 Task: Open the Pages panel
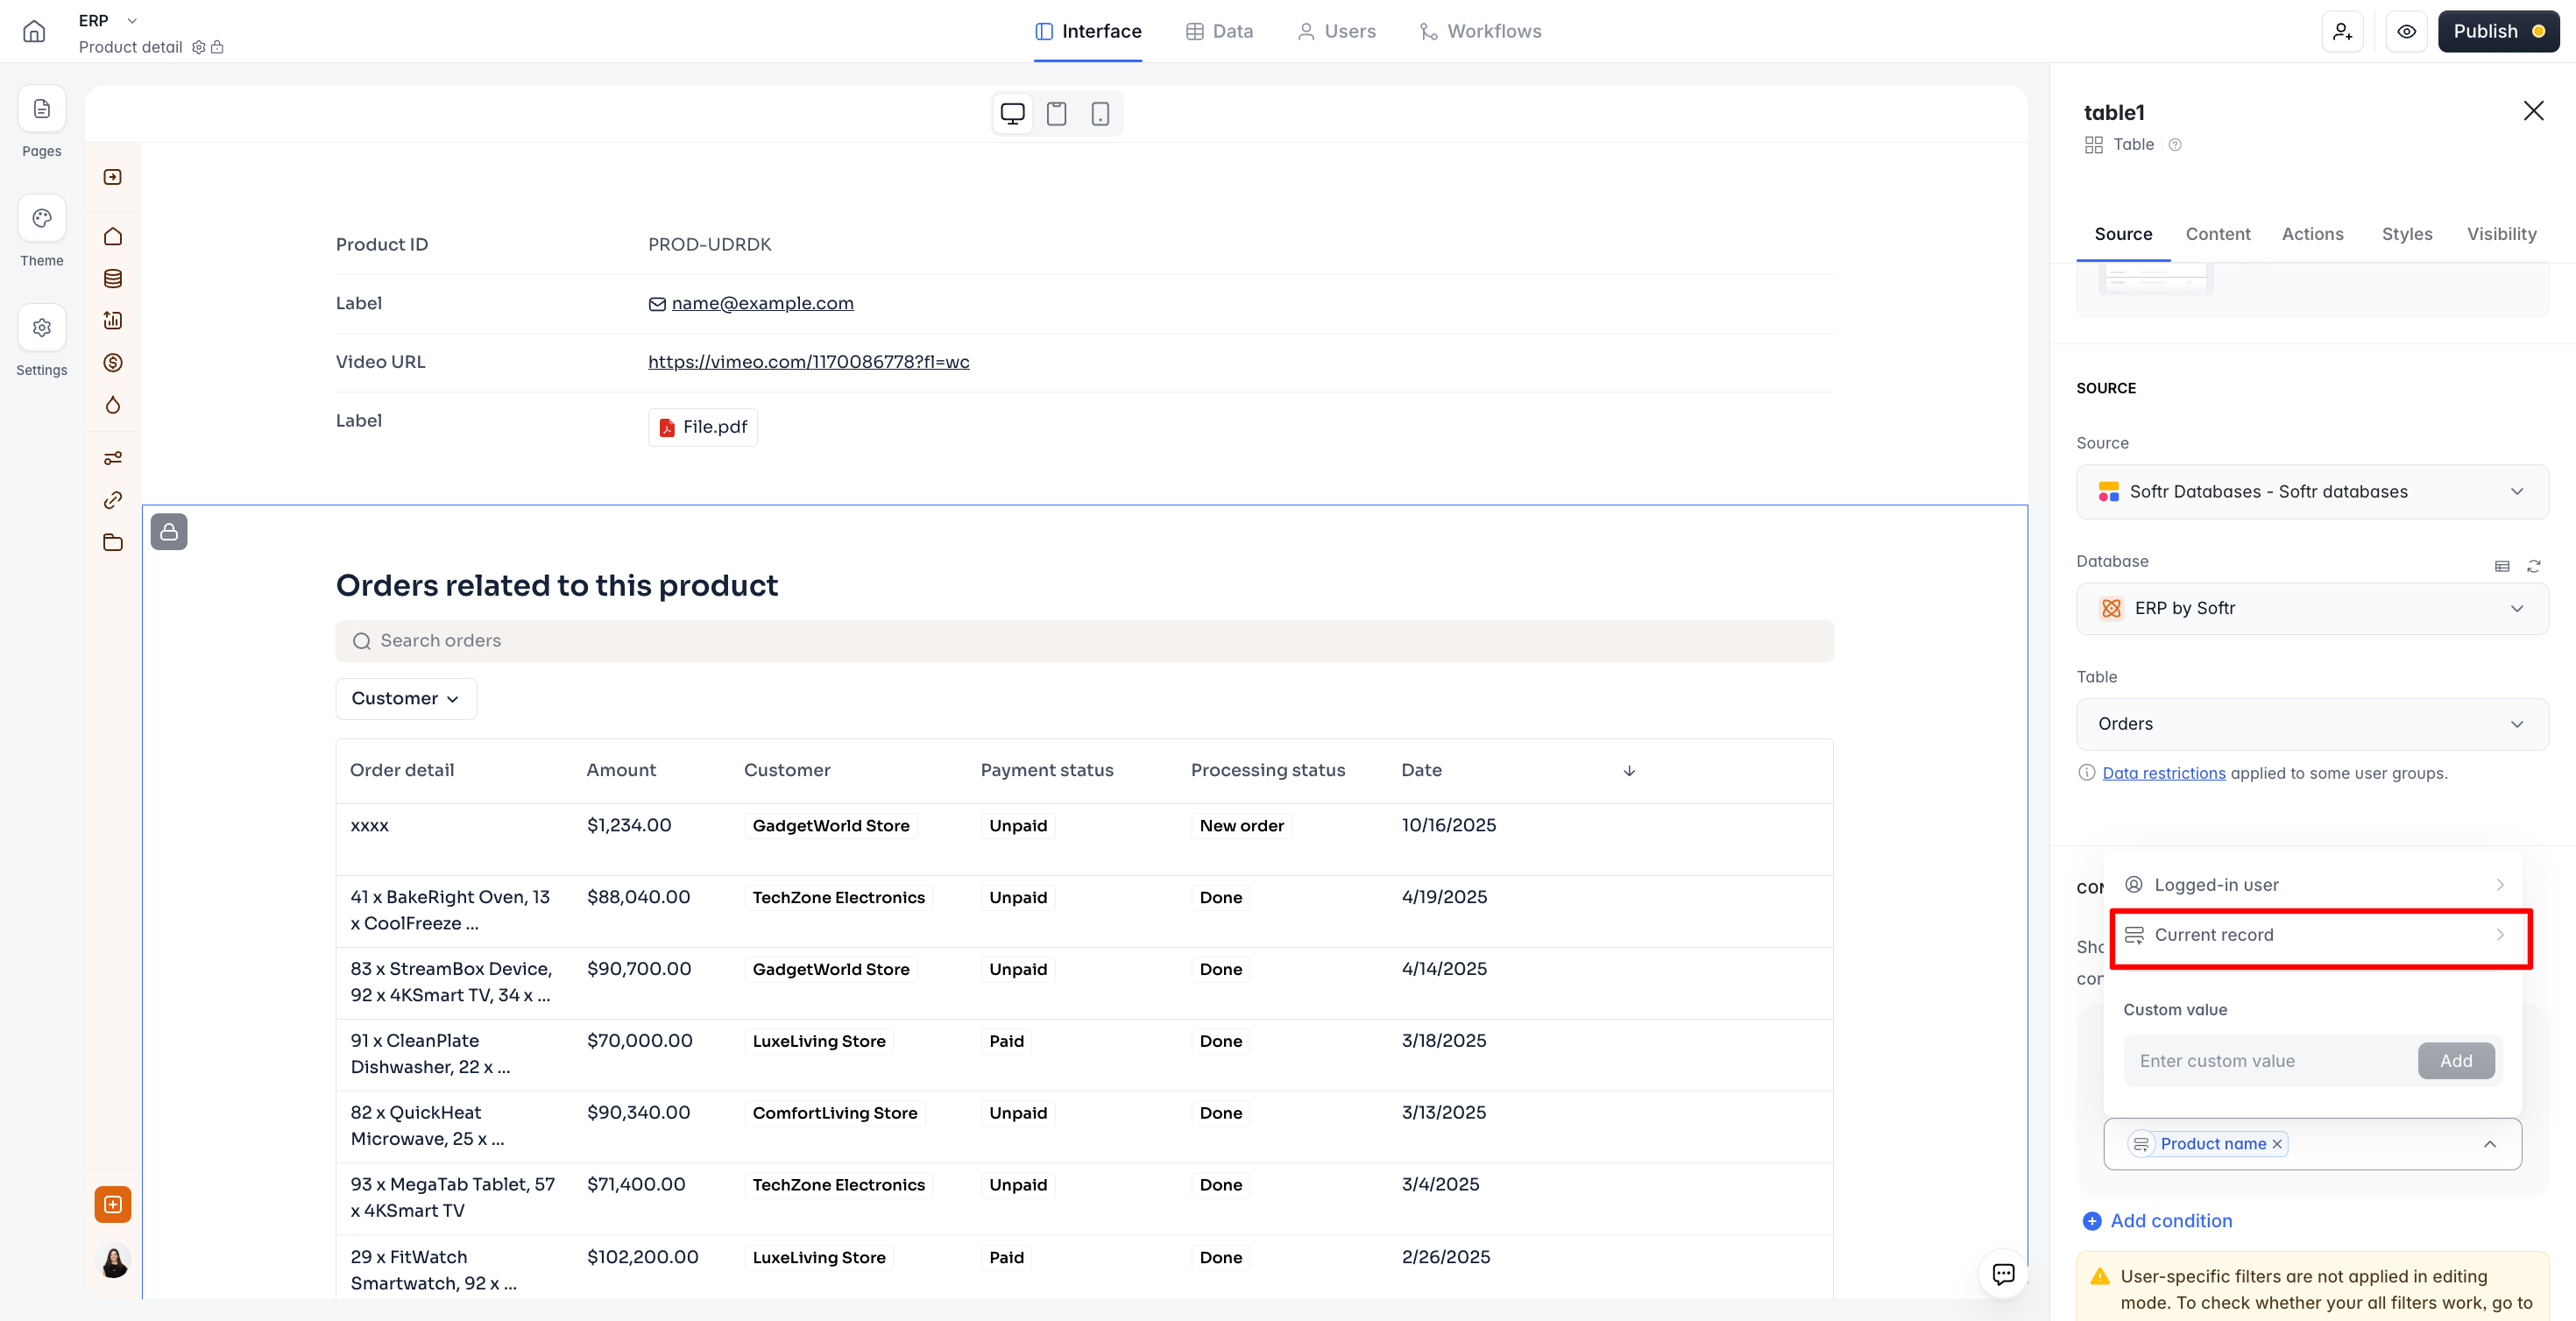[41, 109]
